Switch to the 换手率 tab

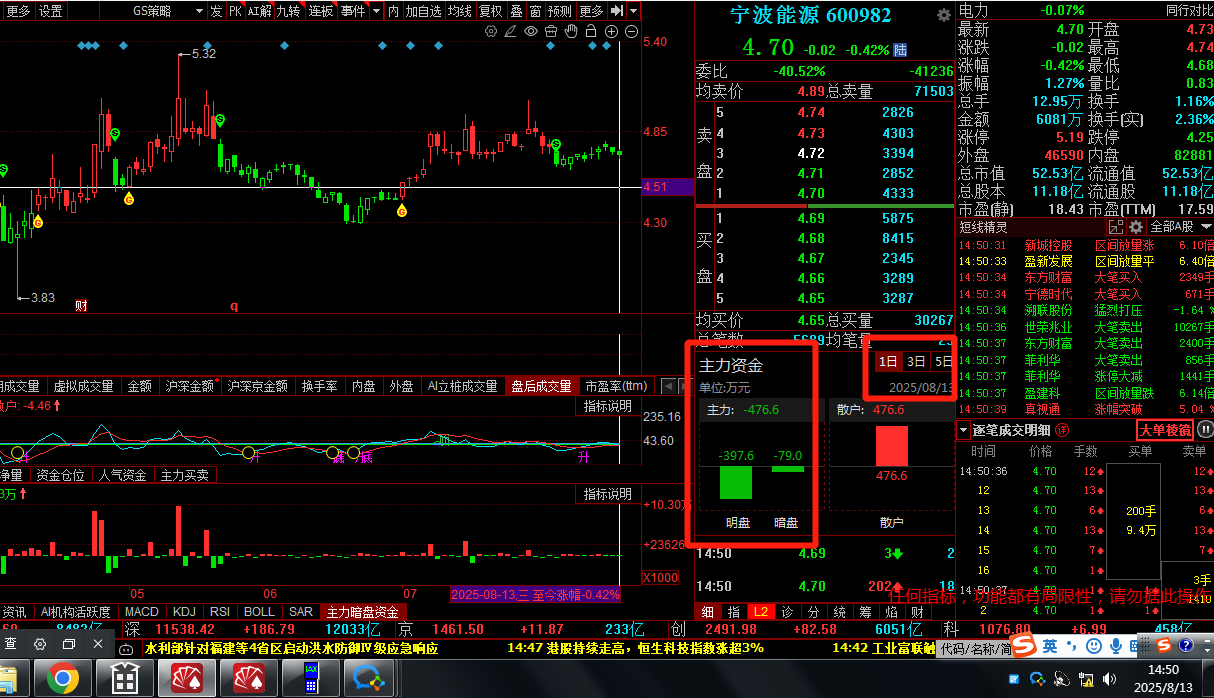tap(319, 386)
